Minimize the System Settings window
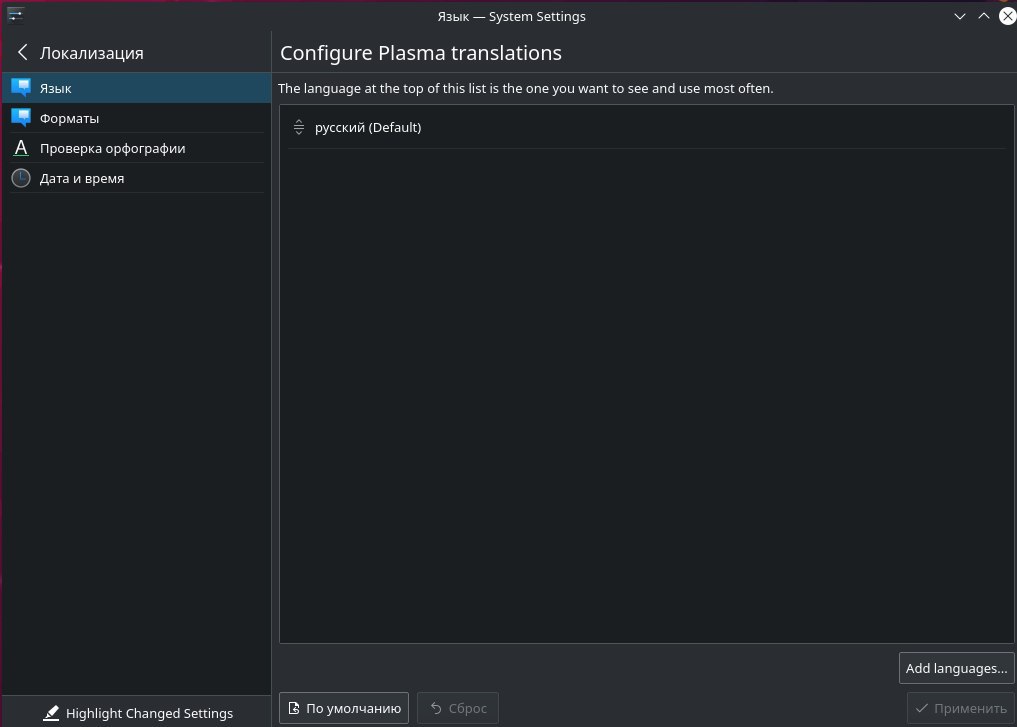The width and height of the screenshot is (1017, 727). 959,16
